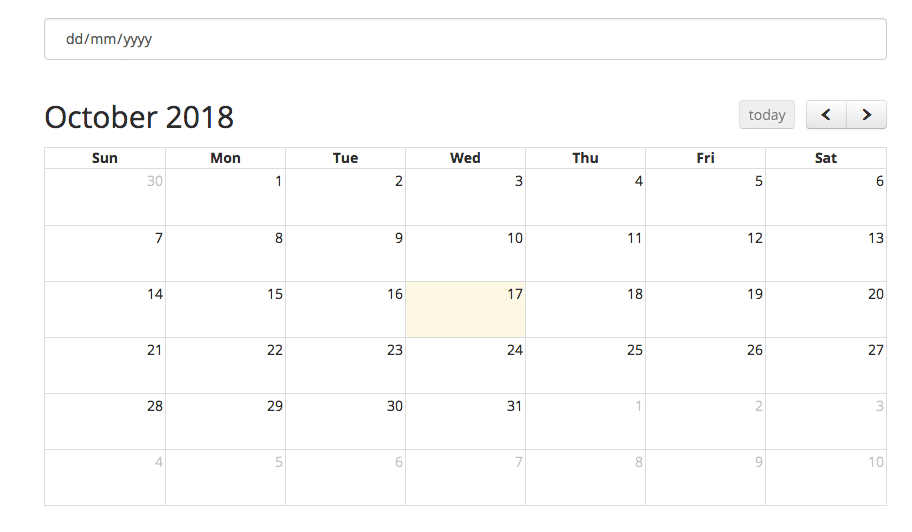Click the today button
Viewport: 912px width, 532px height.
pyautogui.click(x=767, y=115)
